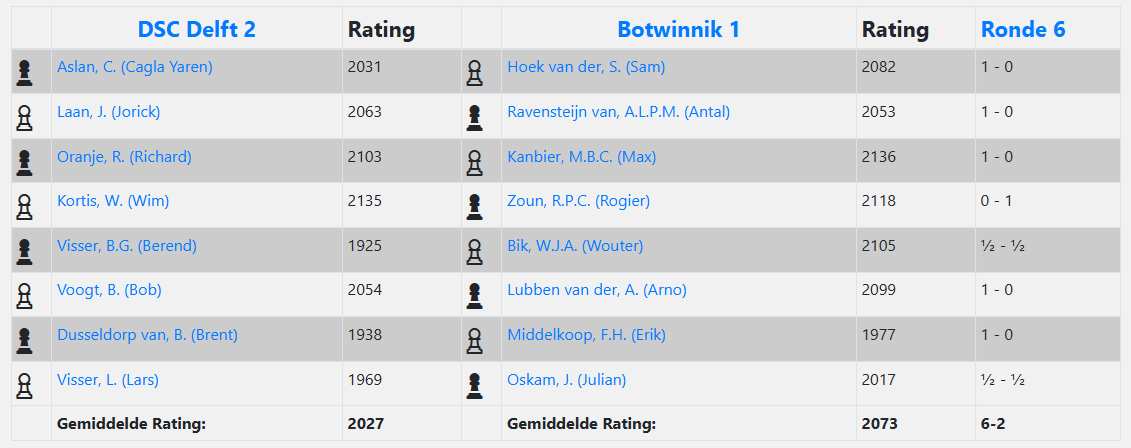Select Middelkoop, F.H. (Erik) player link

pos(586,335)
